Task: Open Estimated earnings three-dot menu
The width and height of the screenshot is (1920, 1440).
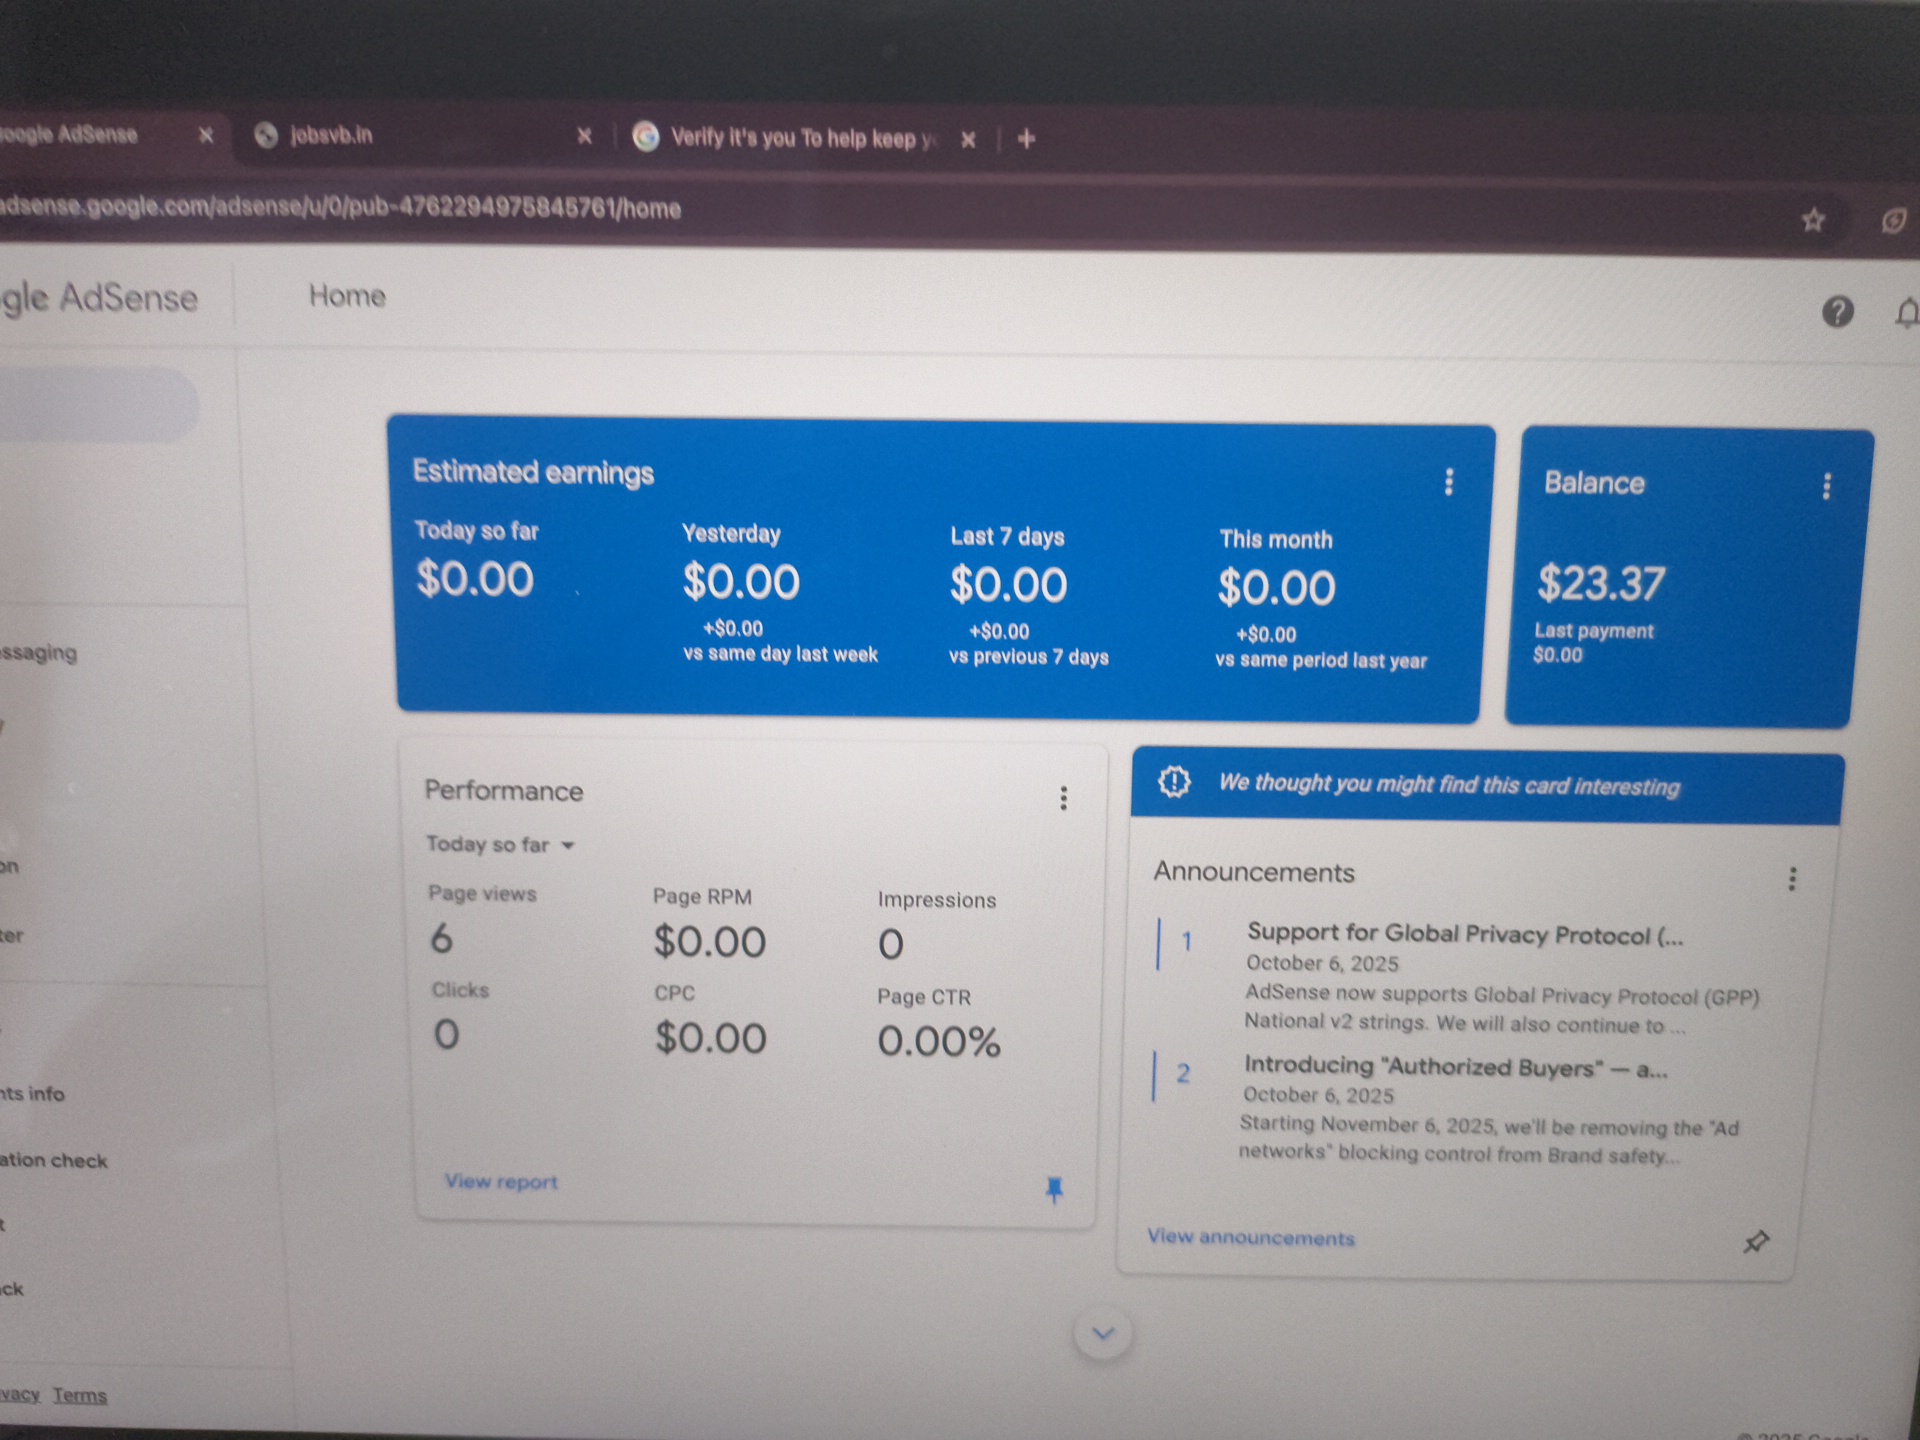Action: (x=1448, y=483)
